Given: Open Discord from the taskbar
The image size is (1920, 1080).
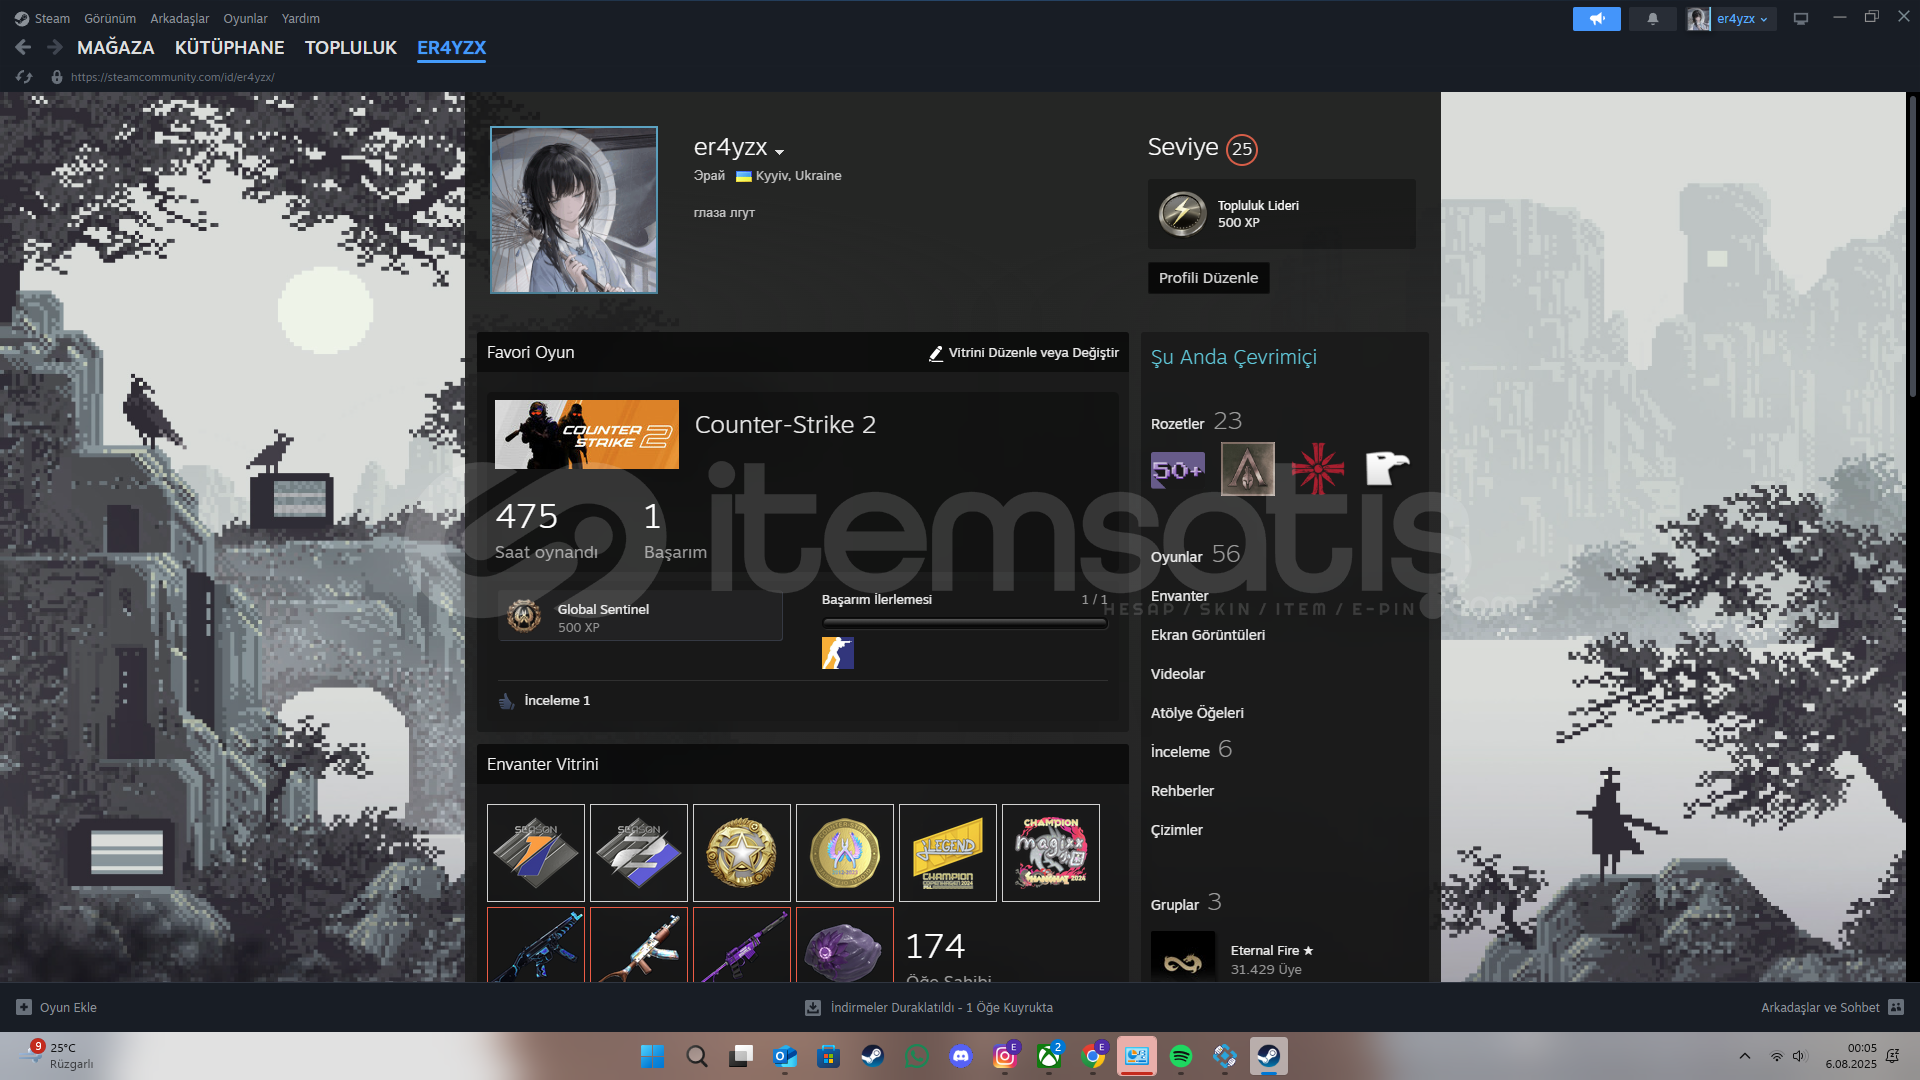Looking at the screenshot, I should click(x=961, y=1056).
